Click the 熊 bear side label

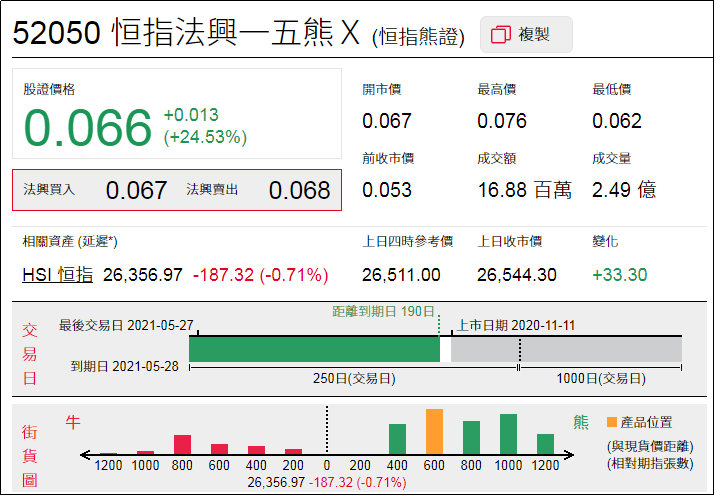[581, 423]
